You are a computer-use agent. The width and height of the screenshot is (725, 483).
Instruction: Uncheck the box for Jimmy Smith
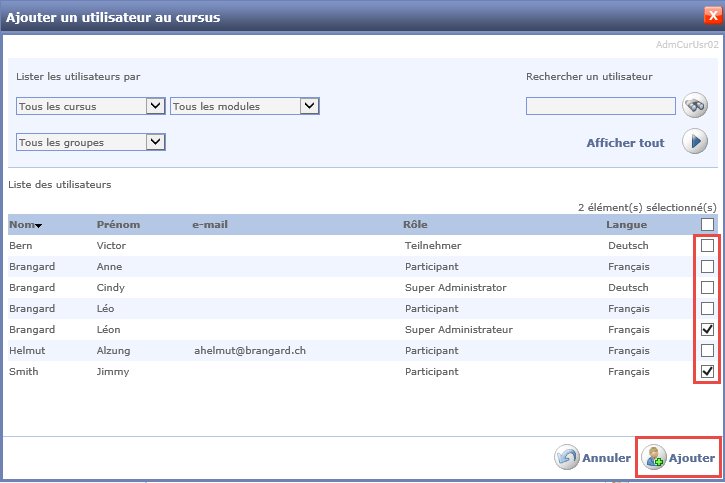tap(708, 372)
